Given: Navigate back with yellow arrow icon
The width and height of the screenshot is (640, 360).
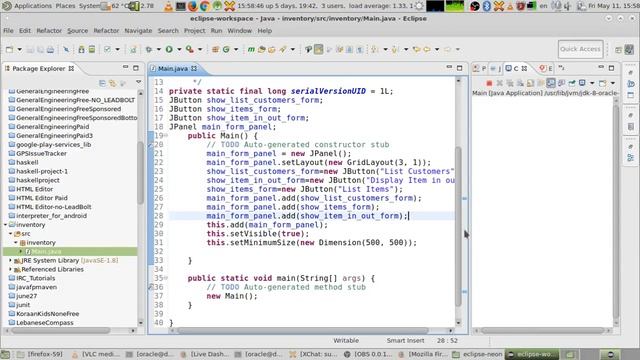Looking at the screenshot, I should 427,49.
